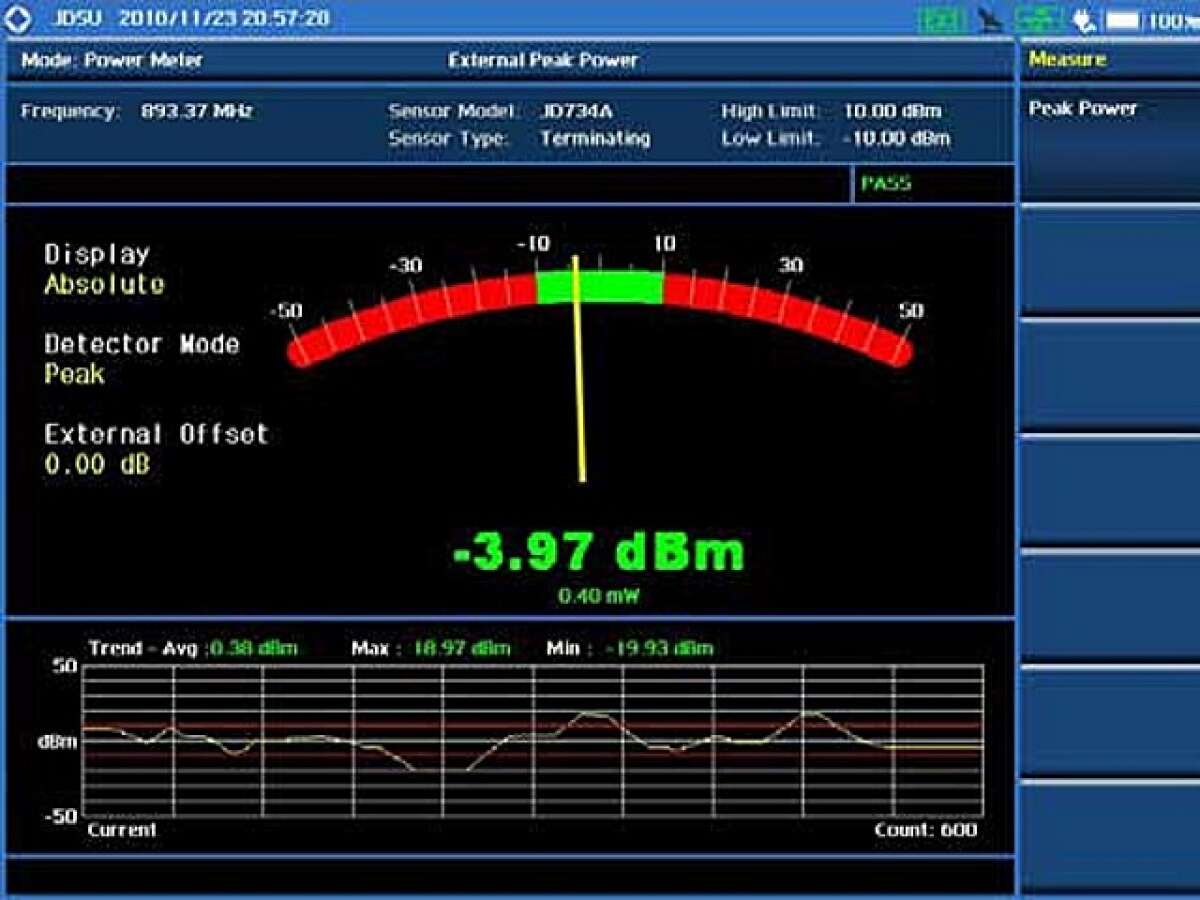Click green network icon beside power plug
Image resolution: width=1200 pixels, height=900 pixels.
click(x=1039, y=19)
